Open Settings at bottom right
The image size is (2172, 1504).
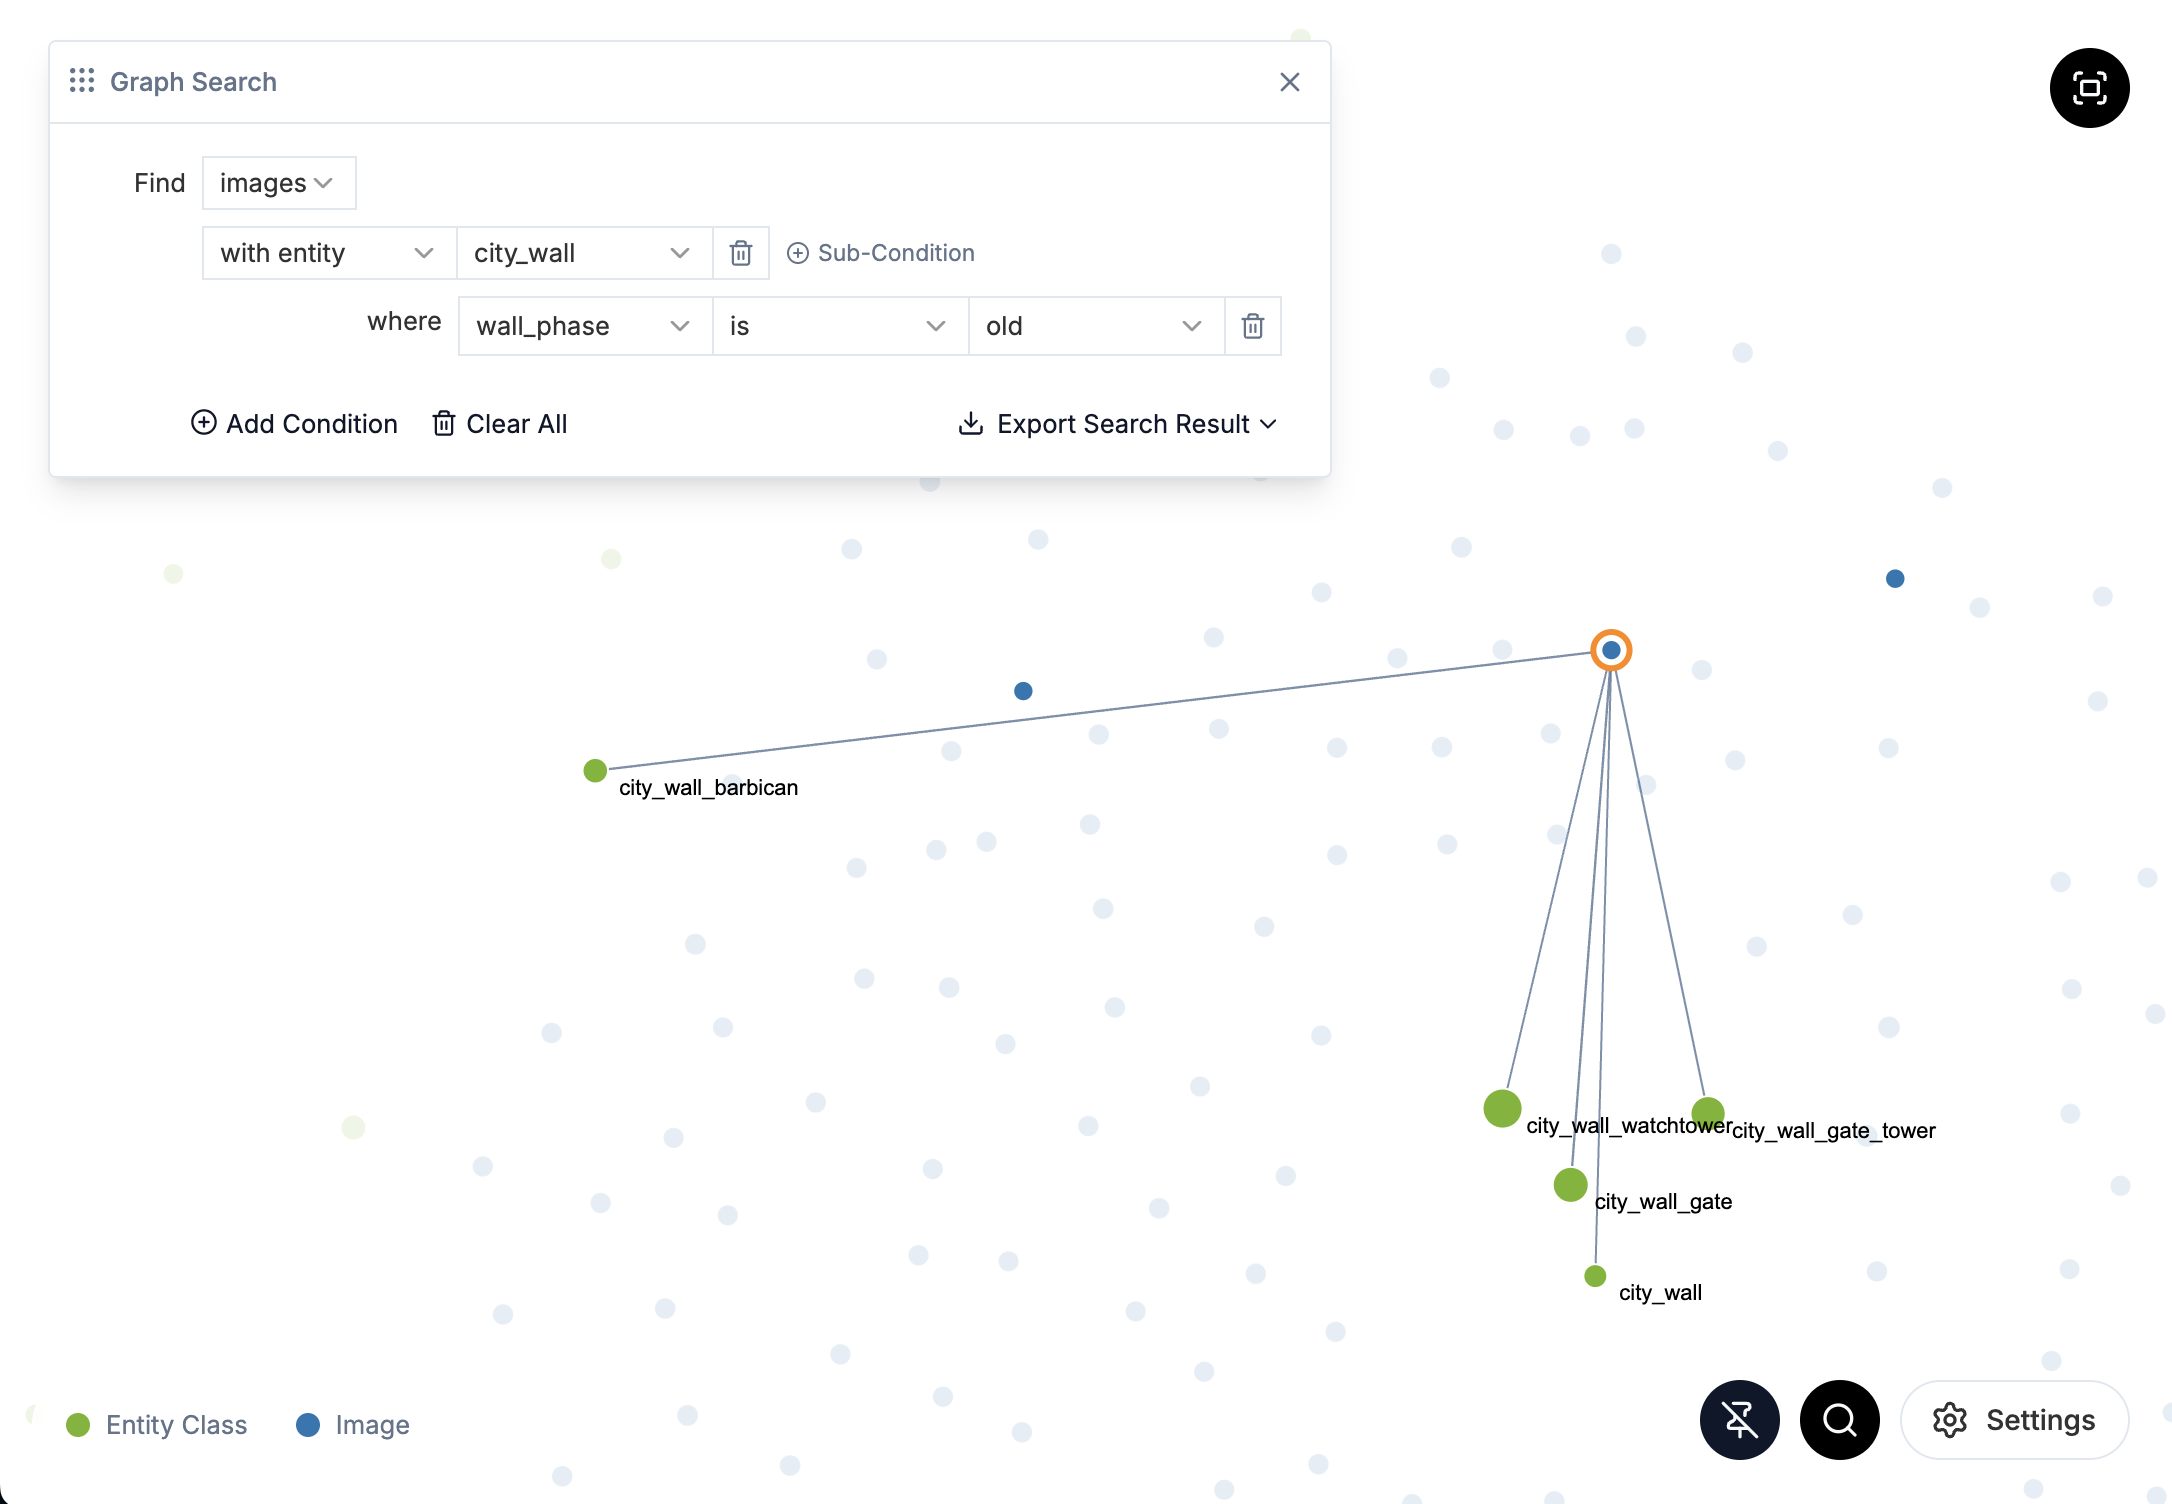(2014, 1420)
